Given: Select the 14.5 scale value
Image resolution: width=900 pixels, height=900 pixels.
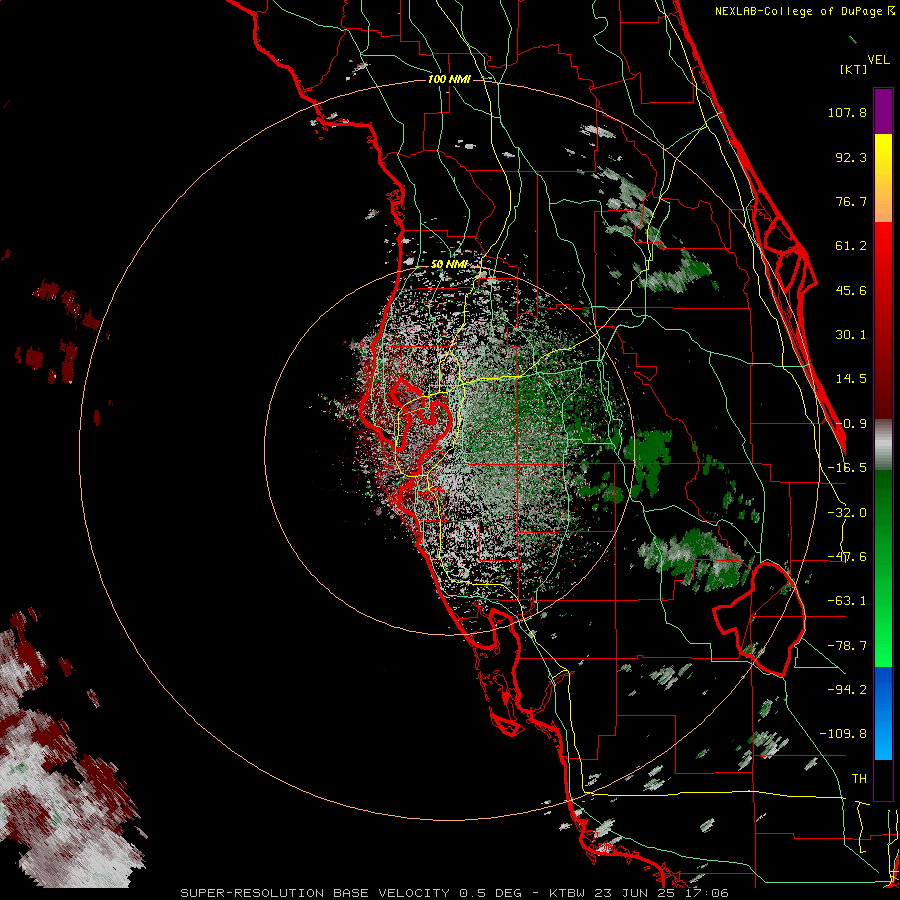Looking at the screenshot, I should [851, 379].
